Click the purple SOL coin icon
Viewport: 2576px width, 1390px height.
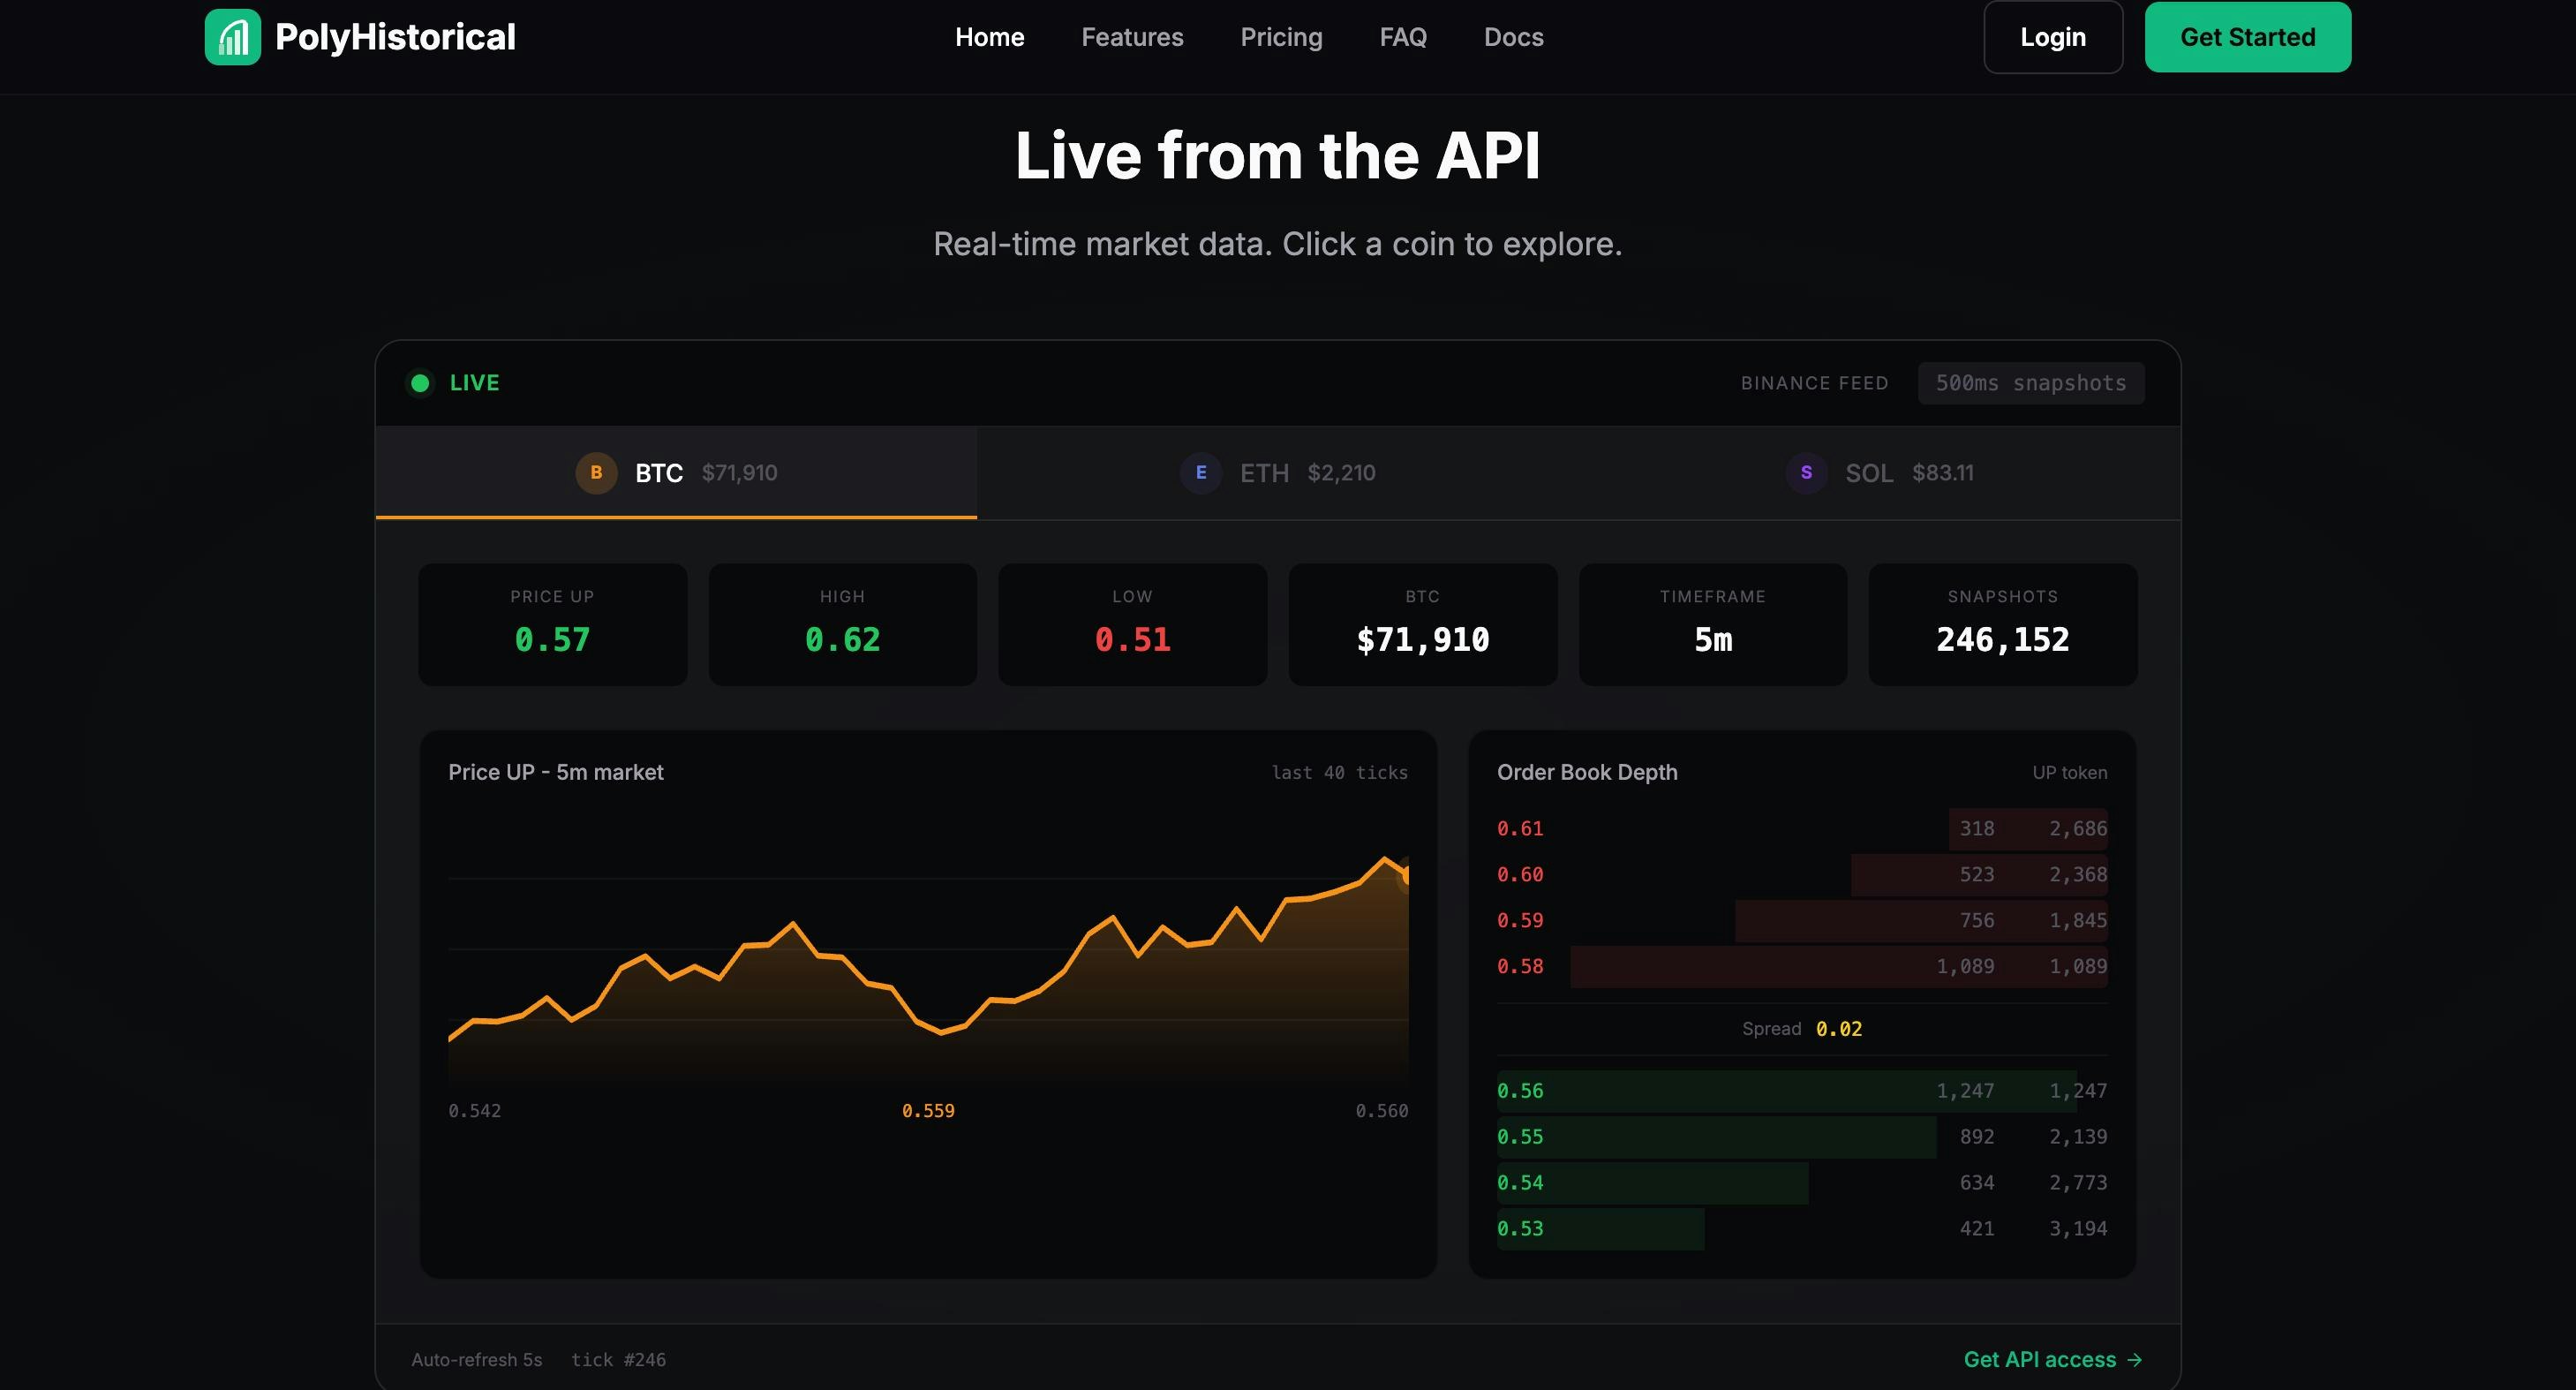click(1806, 473)
